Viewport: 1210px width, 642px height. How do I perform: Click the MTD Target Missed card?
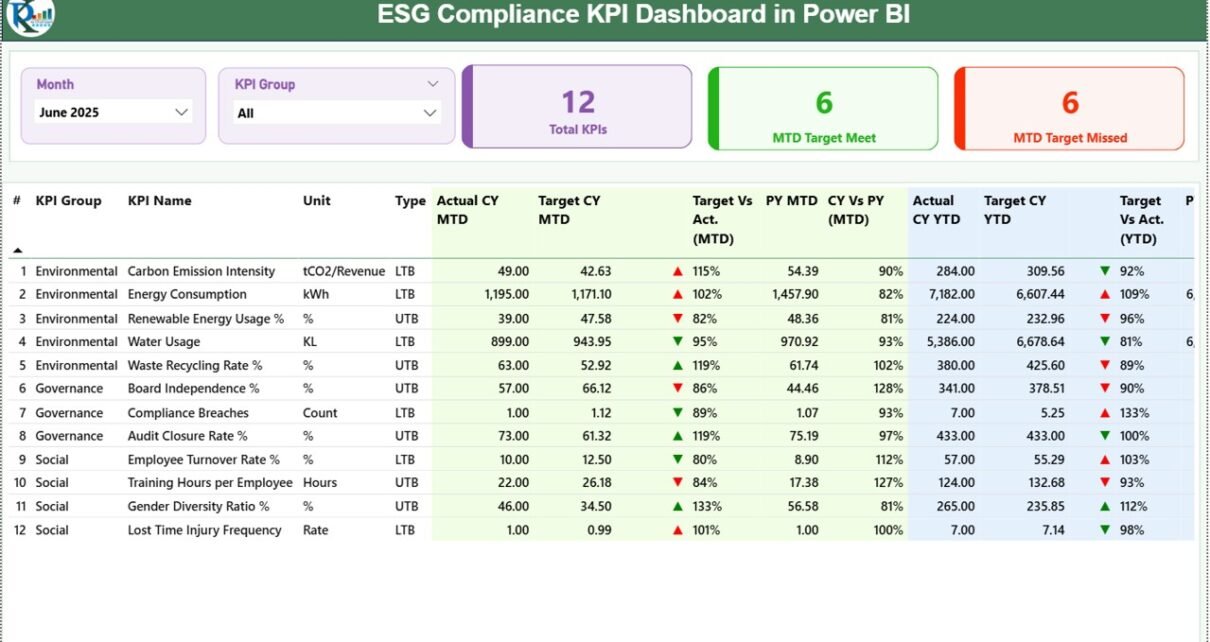pos(1069,109)
